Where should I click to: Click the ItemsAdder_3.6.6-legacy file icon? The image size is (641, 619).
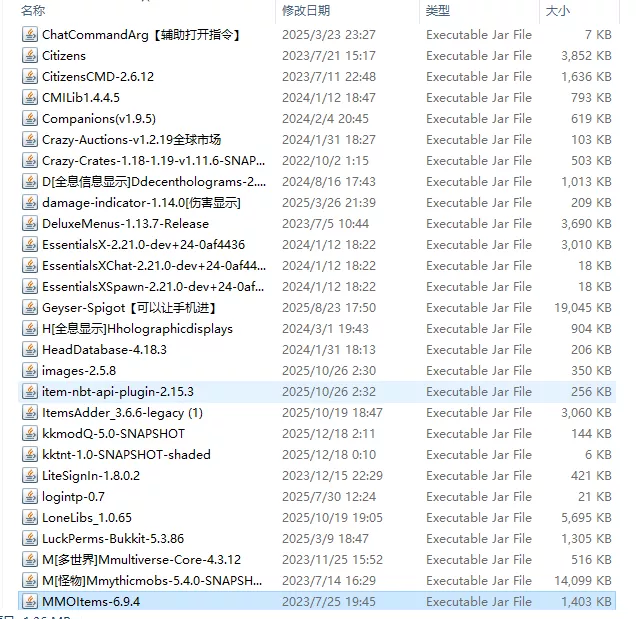30,413
